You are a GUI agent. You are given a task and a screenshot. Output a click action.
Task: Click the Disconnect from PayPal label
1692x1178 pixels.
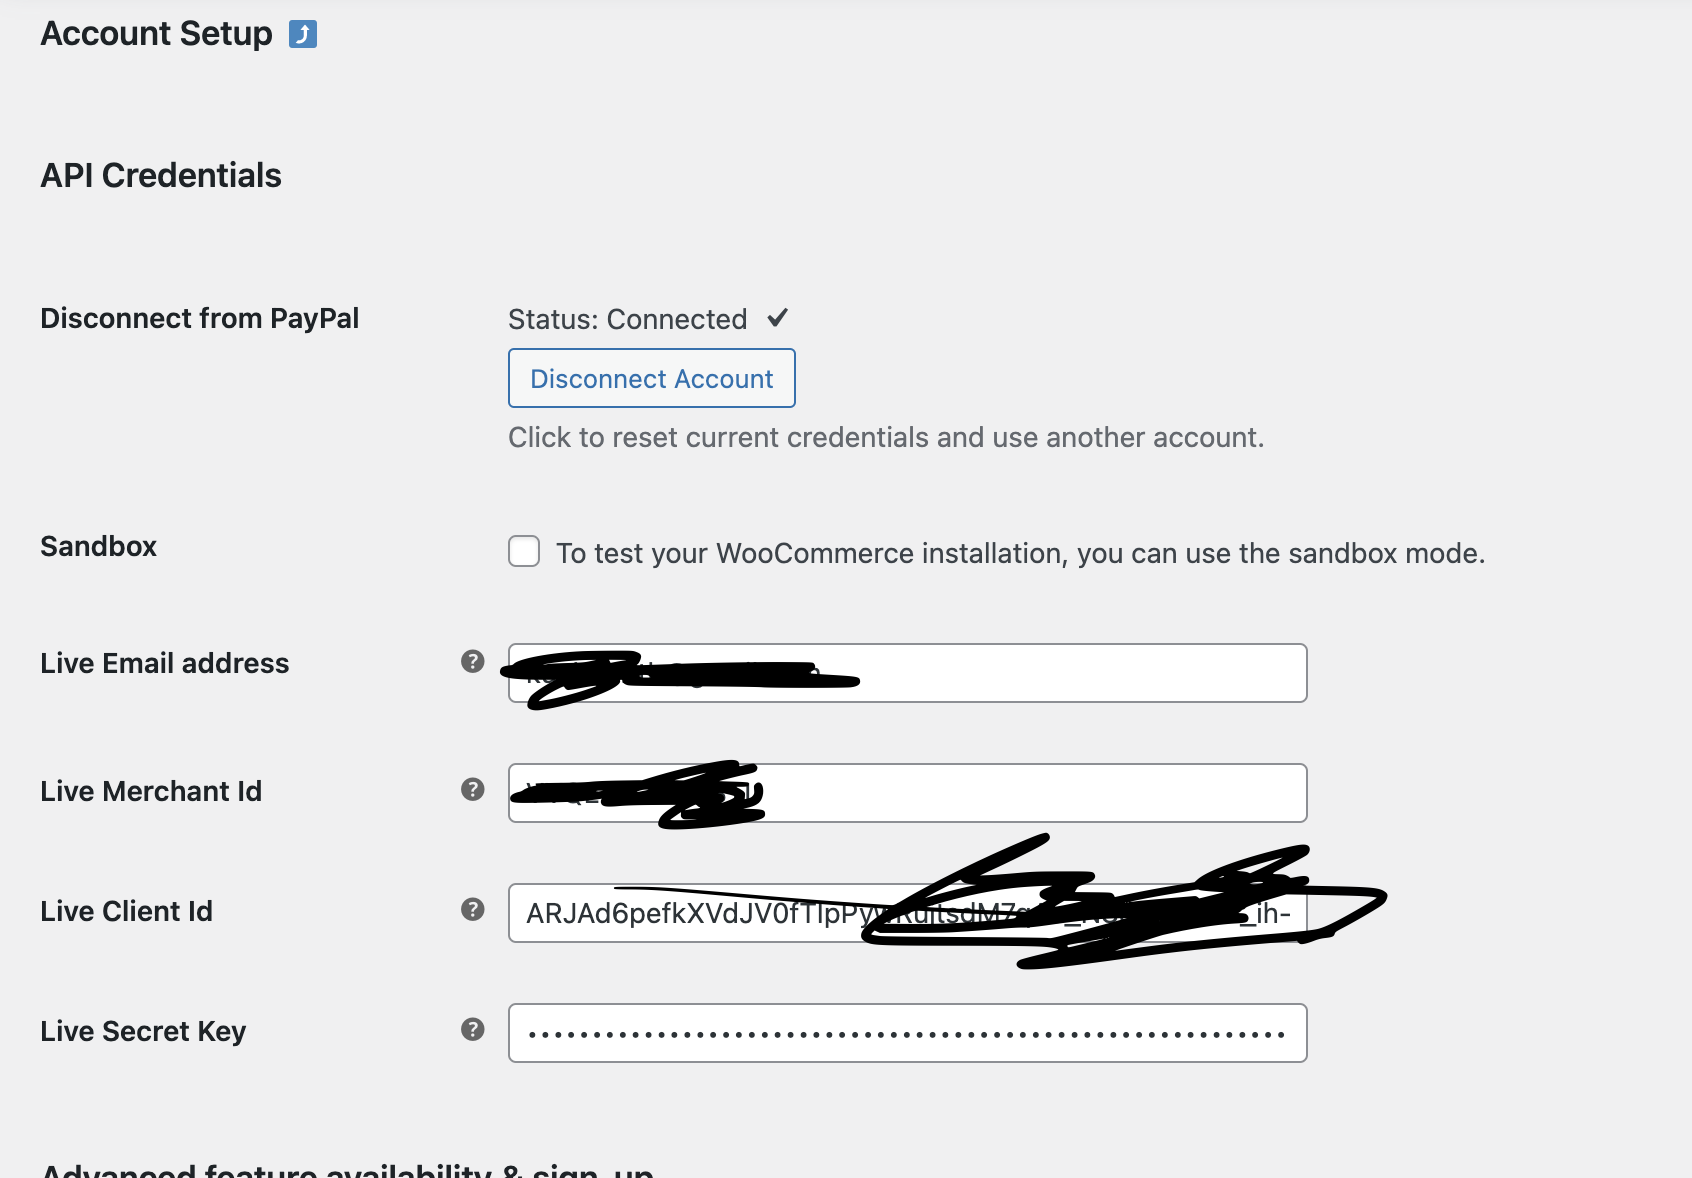[199, 318]
